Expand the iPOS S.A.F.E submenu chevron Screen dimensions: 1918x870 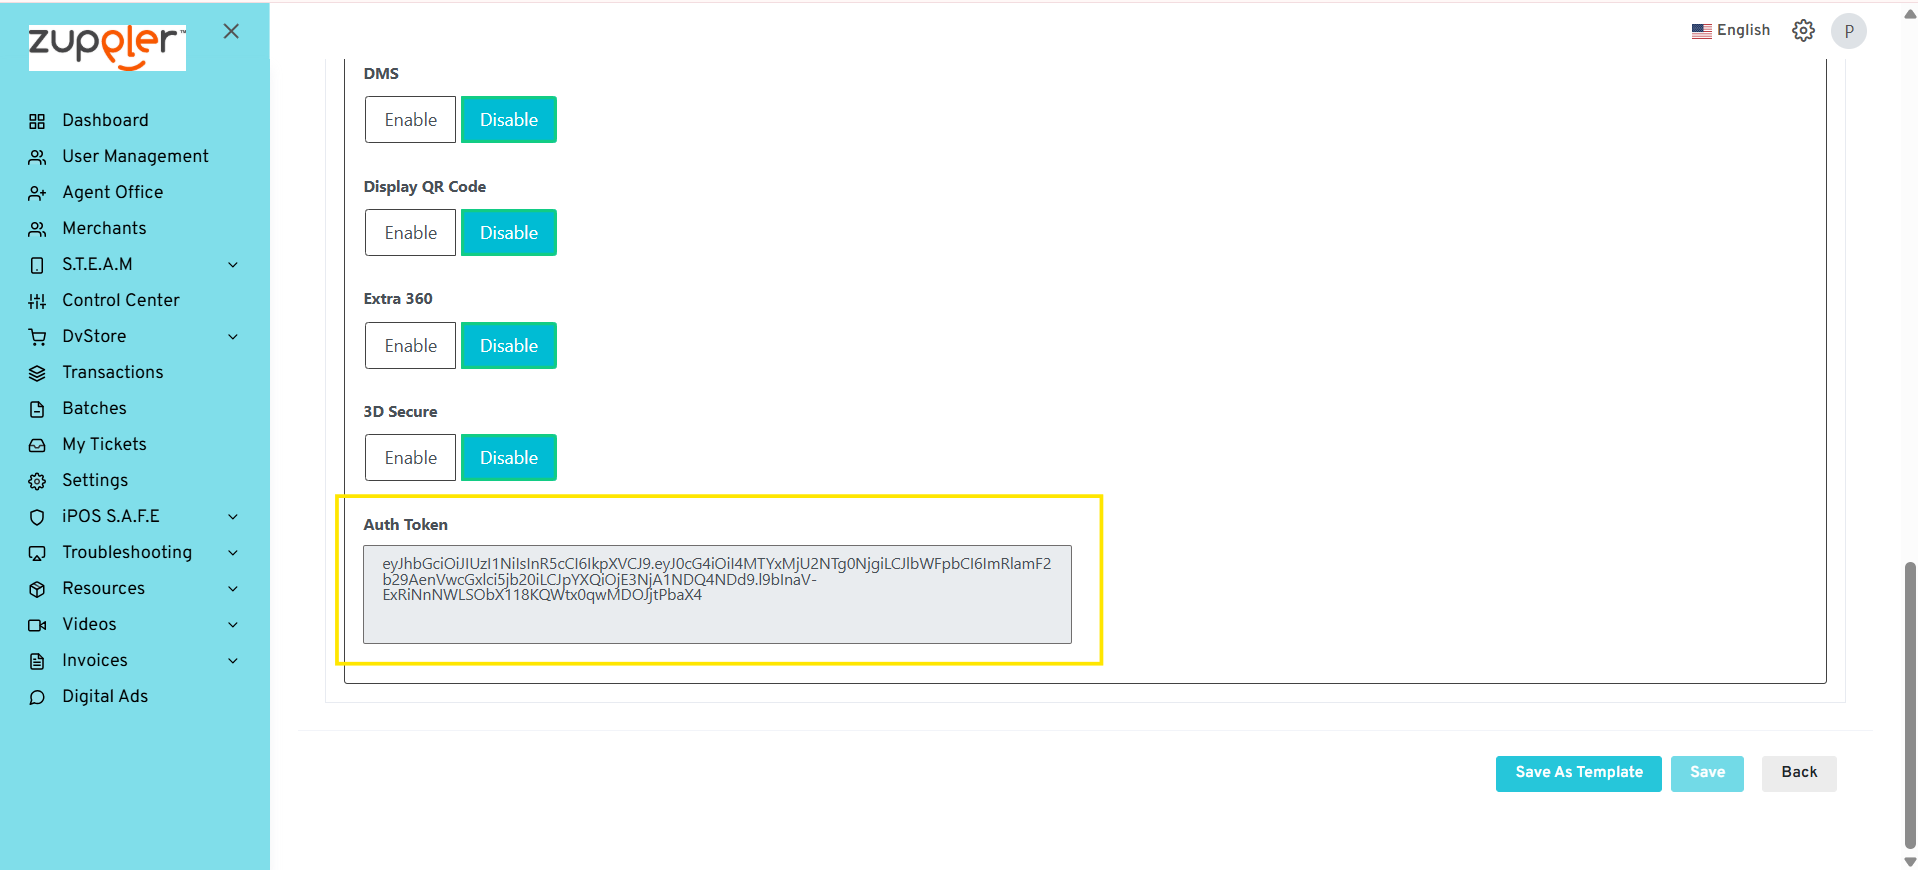233,517
